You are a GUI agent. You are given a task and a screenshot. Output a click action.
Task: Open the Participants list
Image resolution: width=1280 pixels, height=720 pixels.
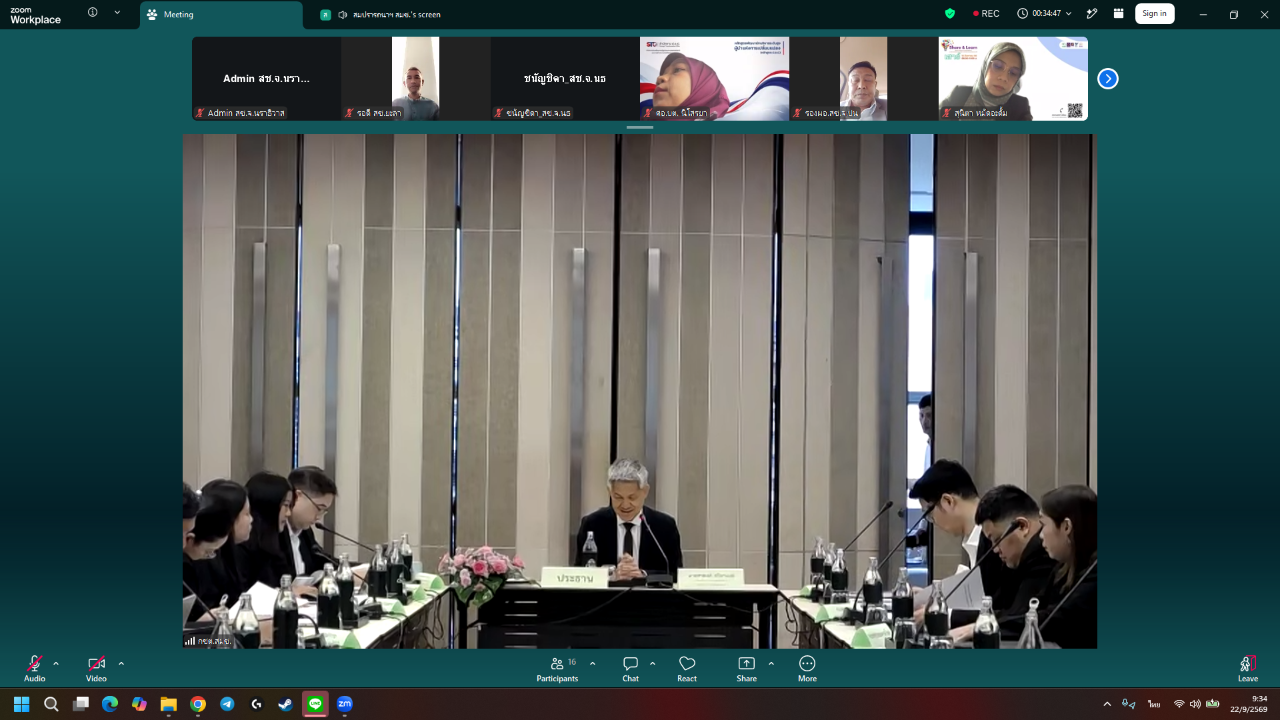point(557,669)
